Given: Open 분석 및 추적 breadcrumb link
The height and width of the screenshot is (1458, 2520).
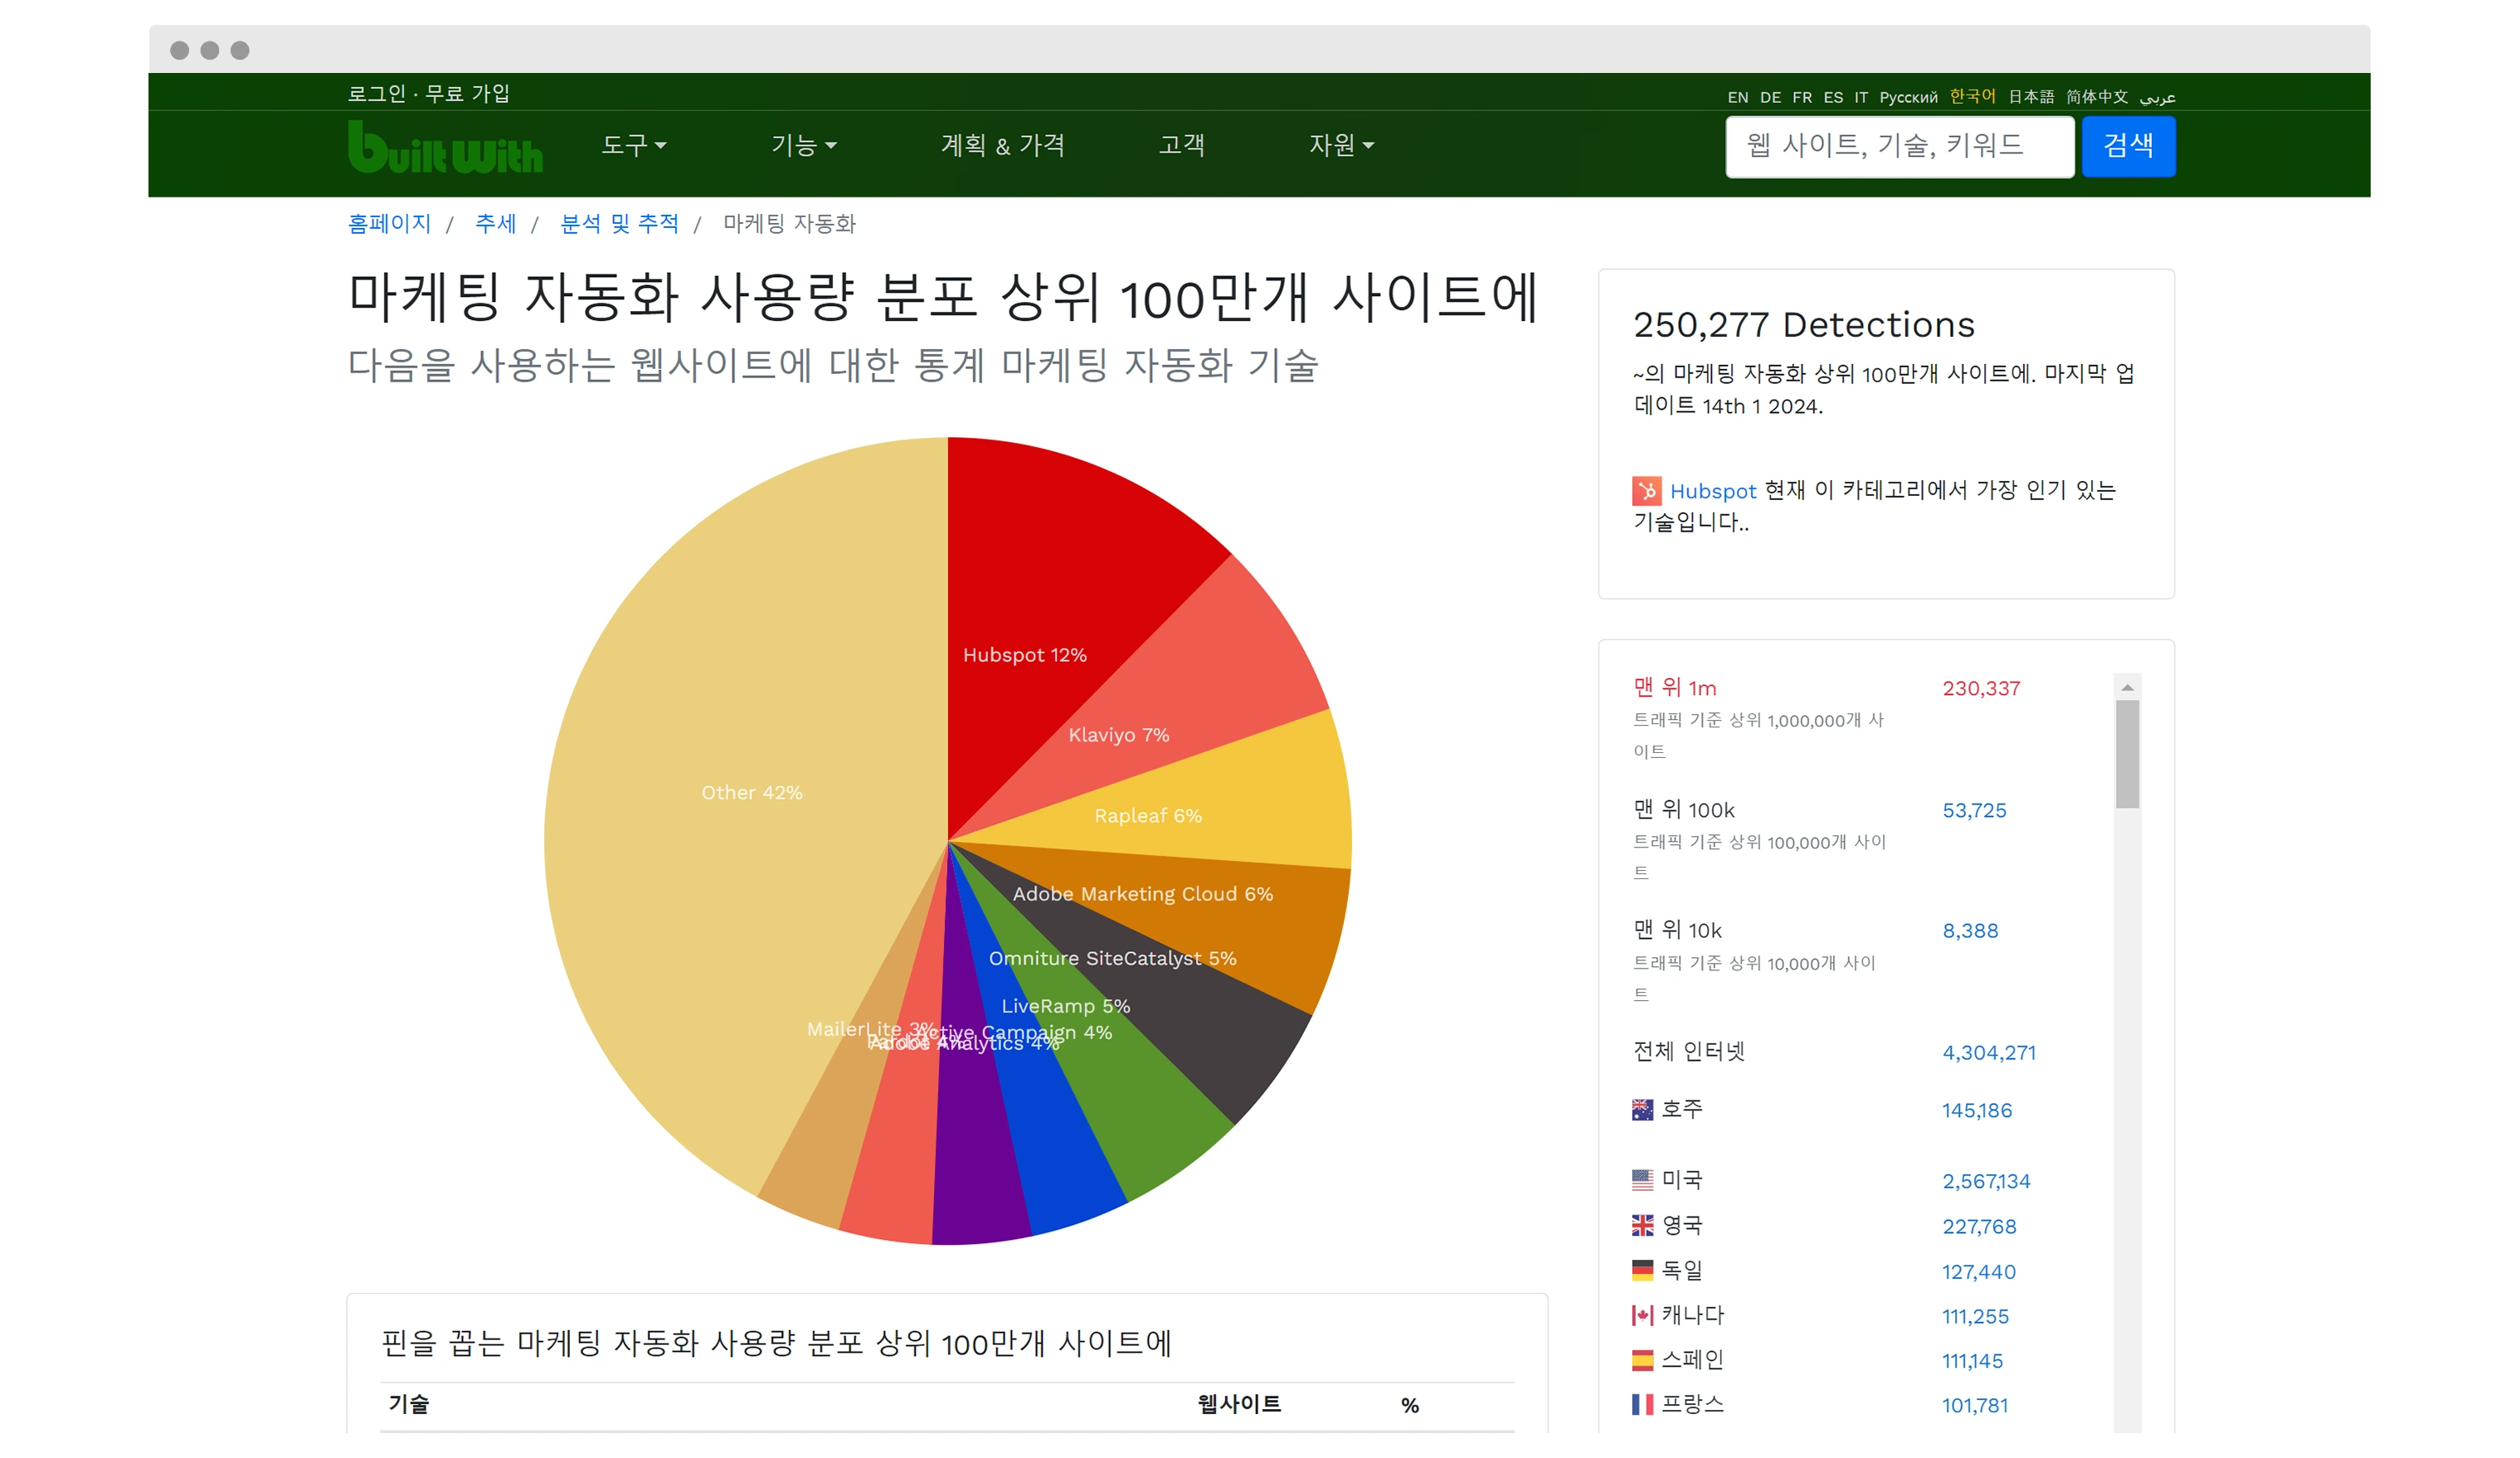Looking at the screenshot, I should 619,223.
